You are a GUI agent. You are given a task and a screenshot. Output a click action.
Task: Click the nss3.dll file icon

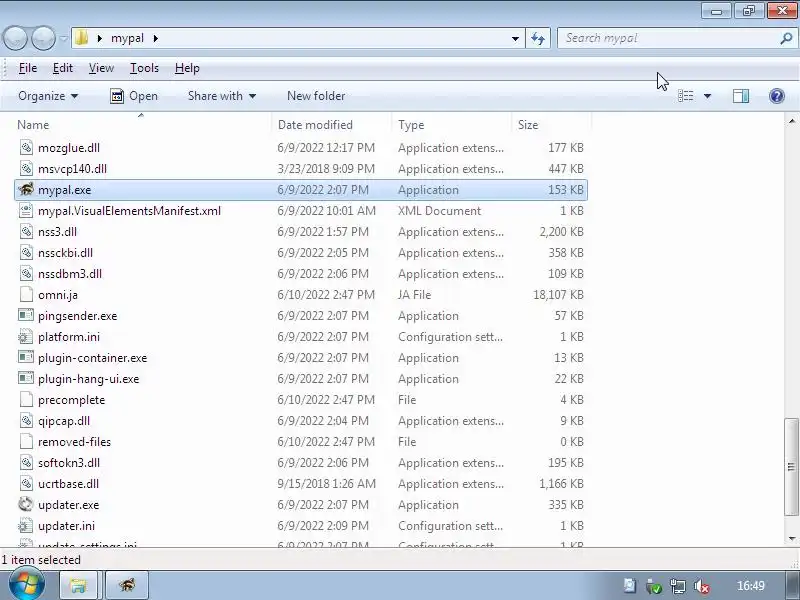tap(26, 231)
